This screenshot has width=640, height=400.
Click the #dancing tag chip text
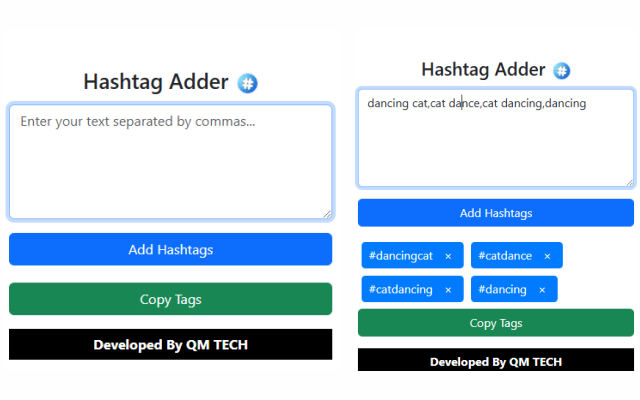502,290
